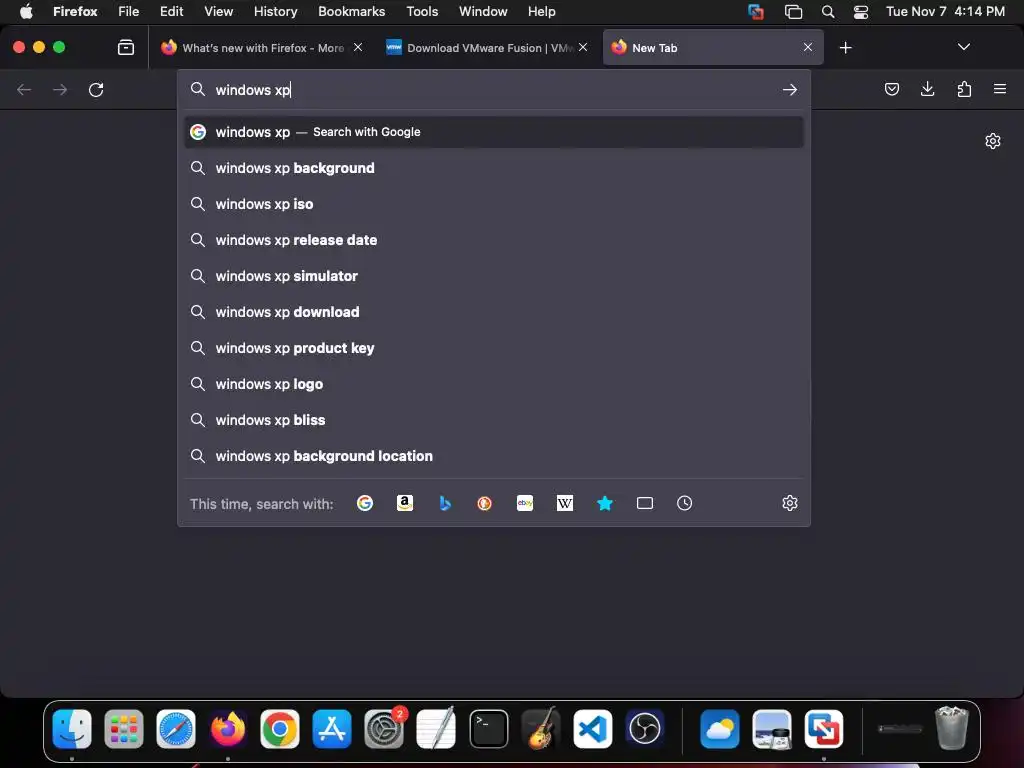Select the New Tab tab
The image size is (1024, 768).
pos(712,48)
